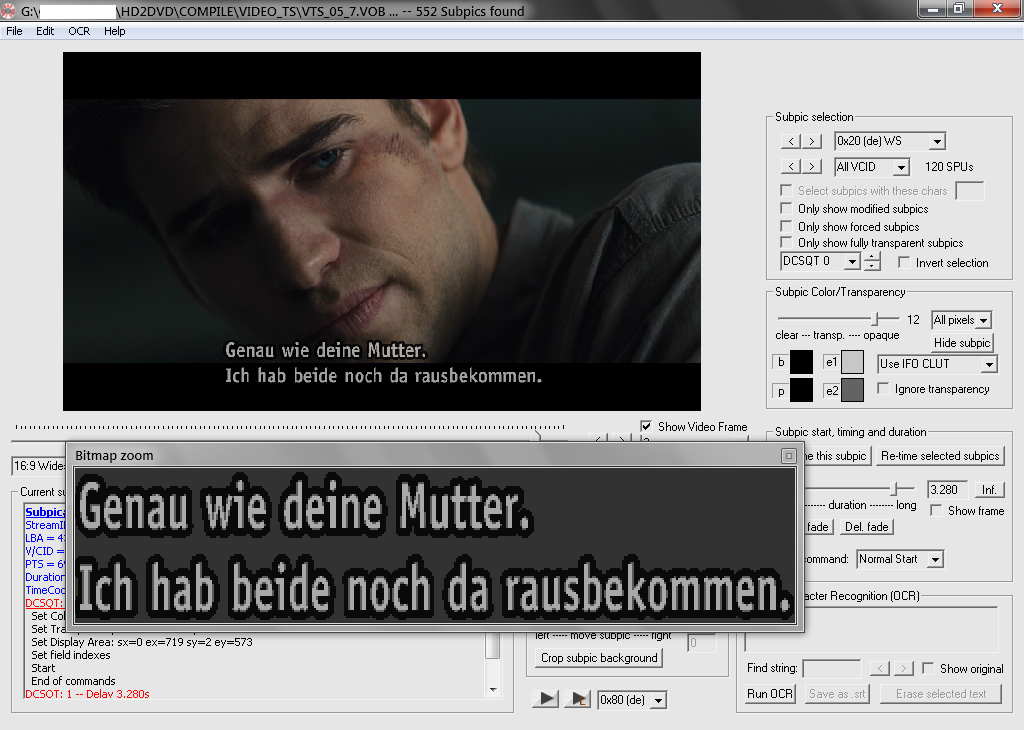
Task: Click the e2 color label button
Action: pos(831,391)
